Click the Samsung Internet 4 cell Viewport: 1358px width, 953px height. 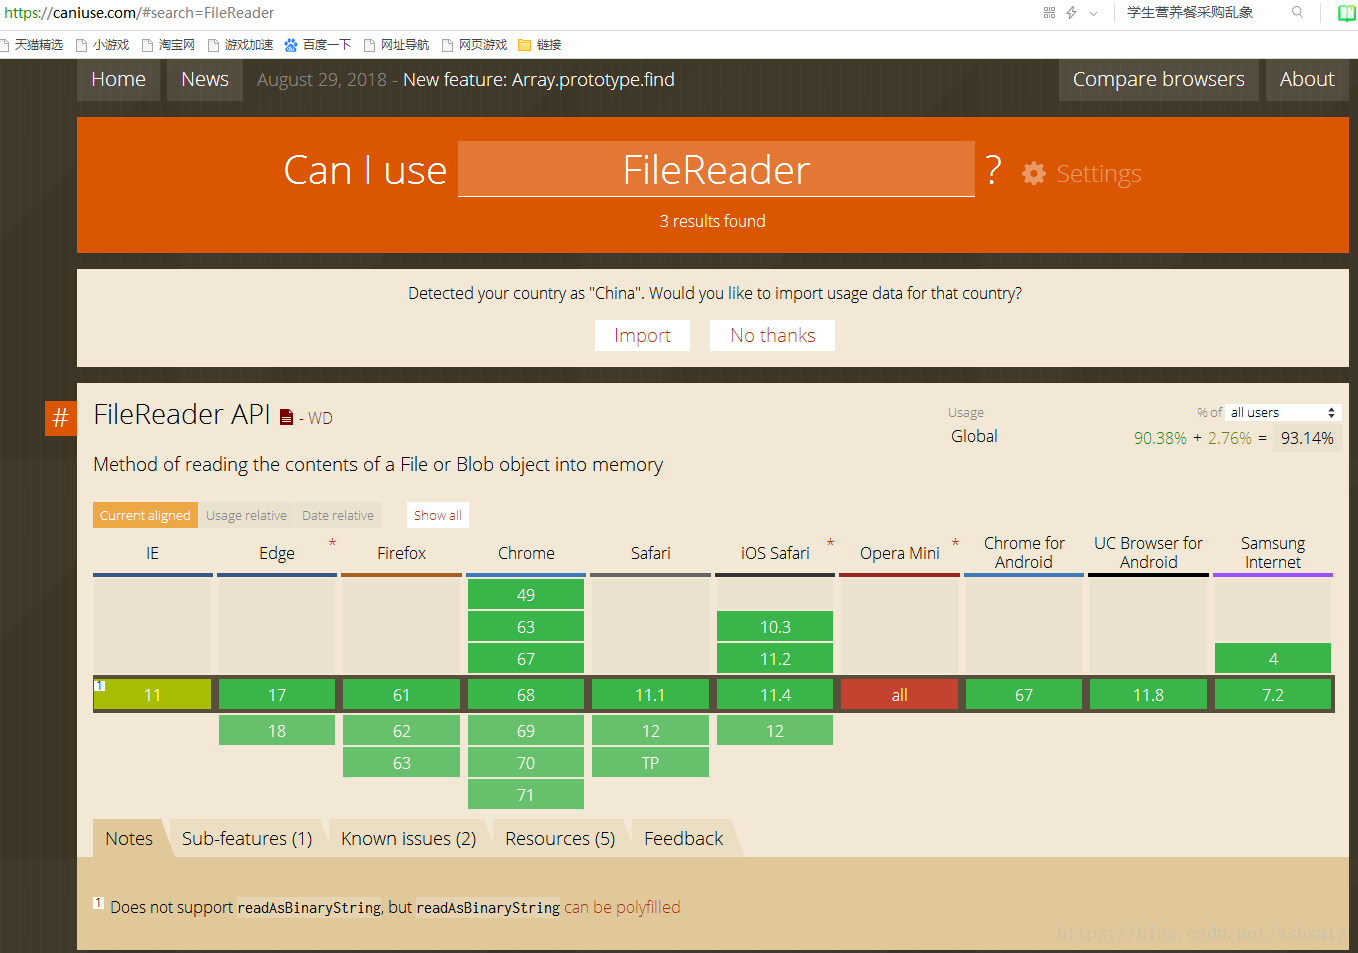[1273, 658]
